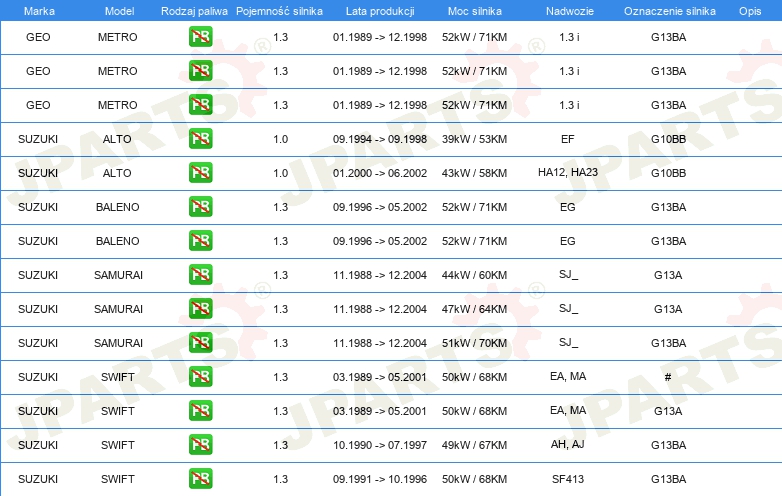
Task: Select the Rodzaj paliwa column header
Action: point(194,10)
